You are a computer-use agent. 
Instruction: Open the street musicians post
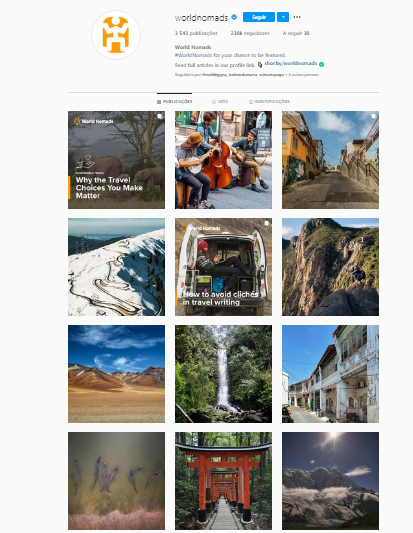click(x=223, y=160)
